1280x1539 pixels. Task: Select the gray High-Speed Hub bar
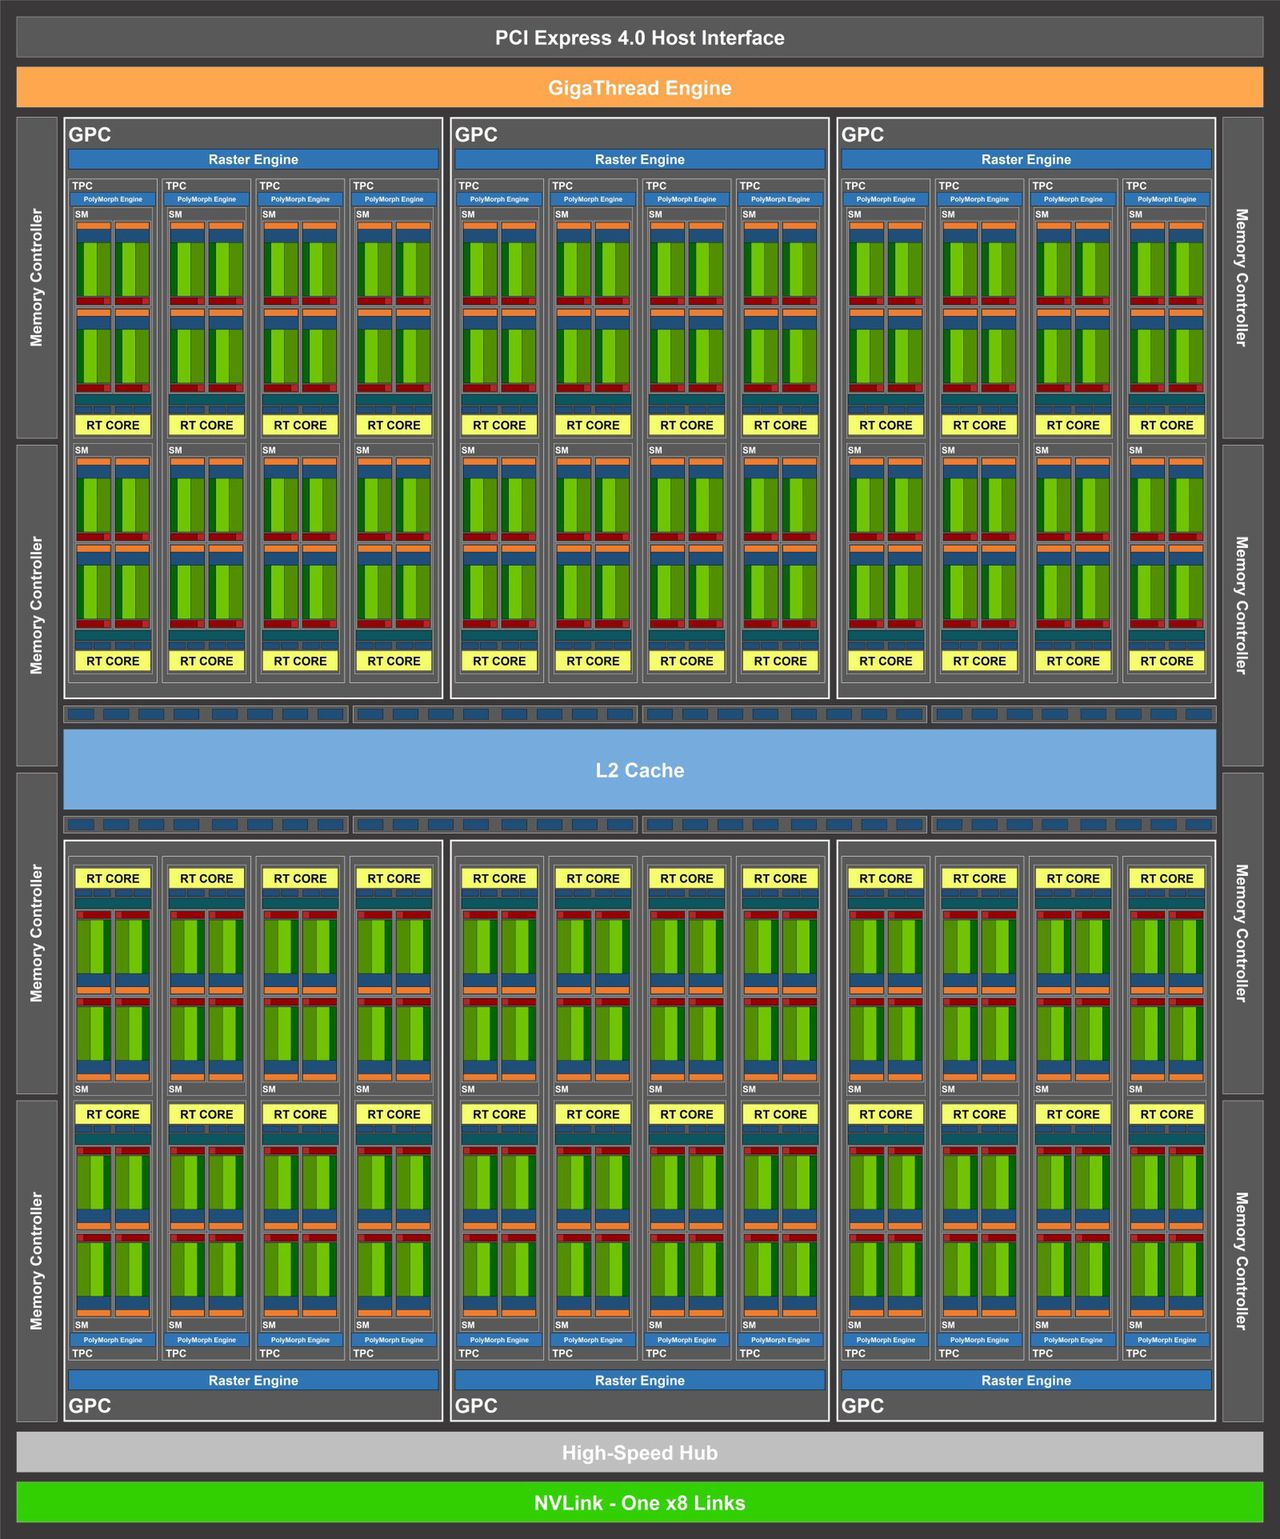[x=640, y=1452]
